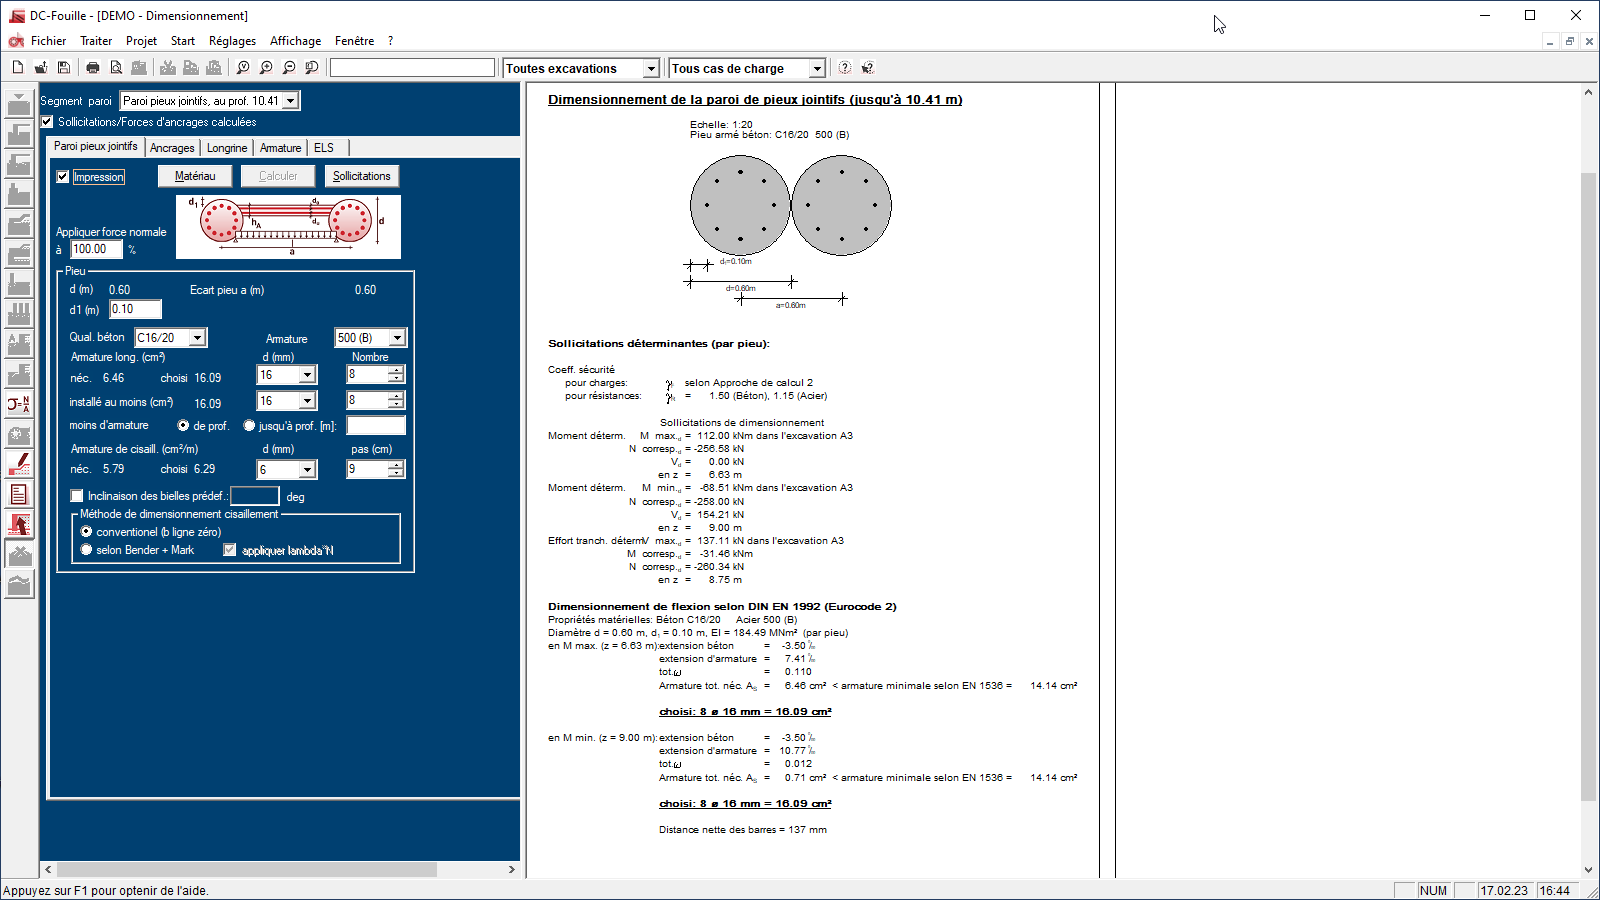Click the greyed Calculer button
Screen dimensions: 1600x900
pyautogui.click(x=278, y=176)
